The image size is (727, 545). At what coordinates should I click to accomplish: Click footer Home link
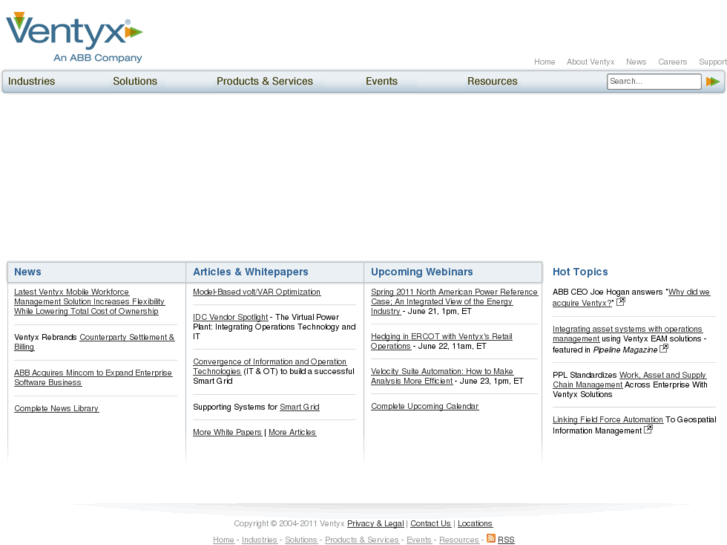223,540
